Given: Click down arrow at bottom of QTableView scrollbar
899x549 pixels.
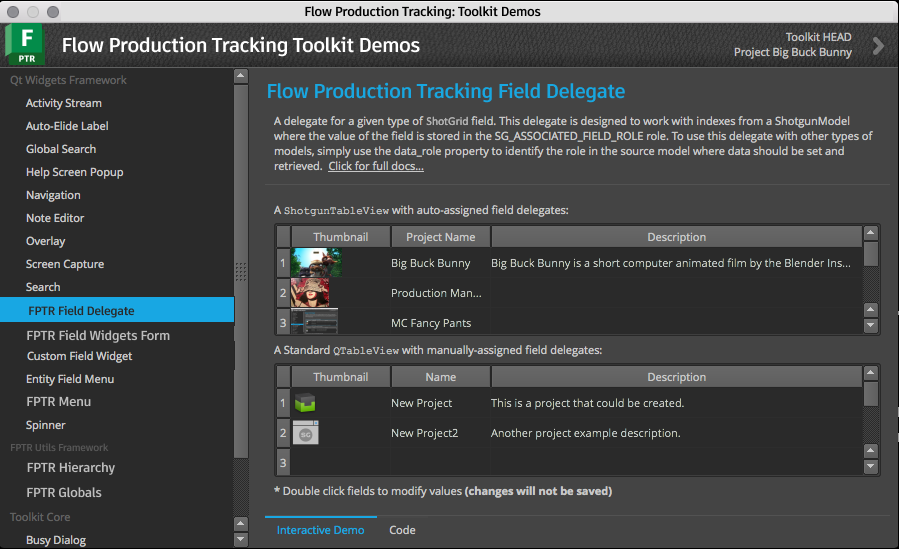Looking at the screenshot, I should (870, 466).
